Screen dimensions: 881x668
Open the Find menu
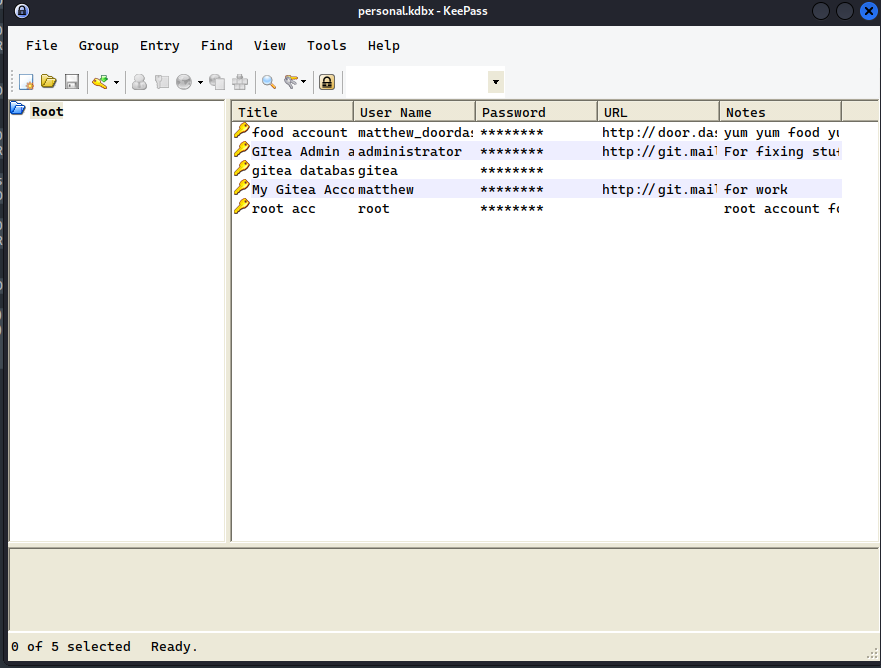[x=216, y=46]
